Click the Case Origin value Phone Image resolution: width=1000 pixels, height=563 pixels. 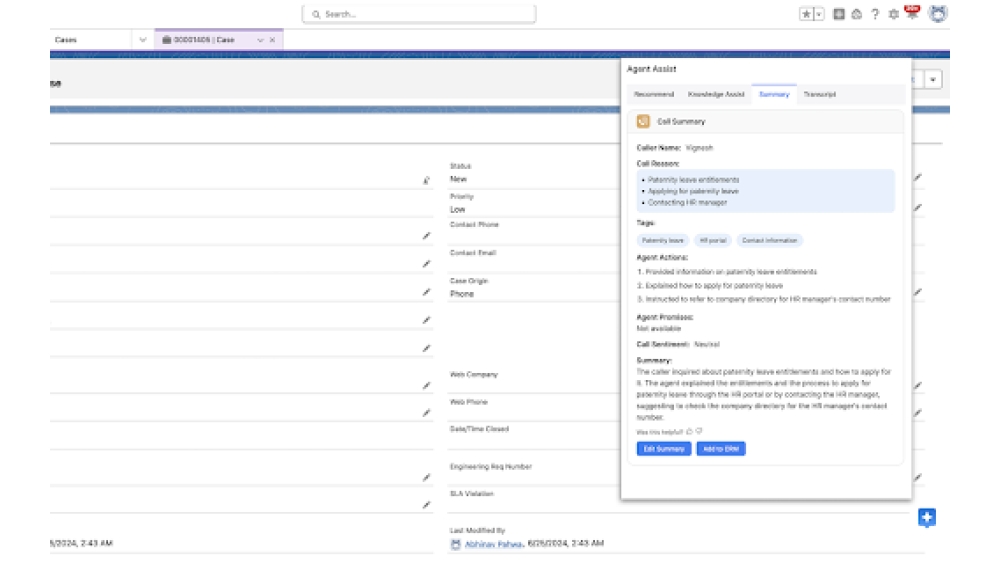point(462,294)
